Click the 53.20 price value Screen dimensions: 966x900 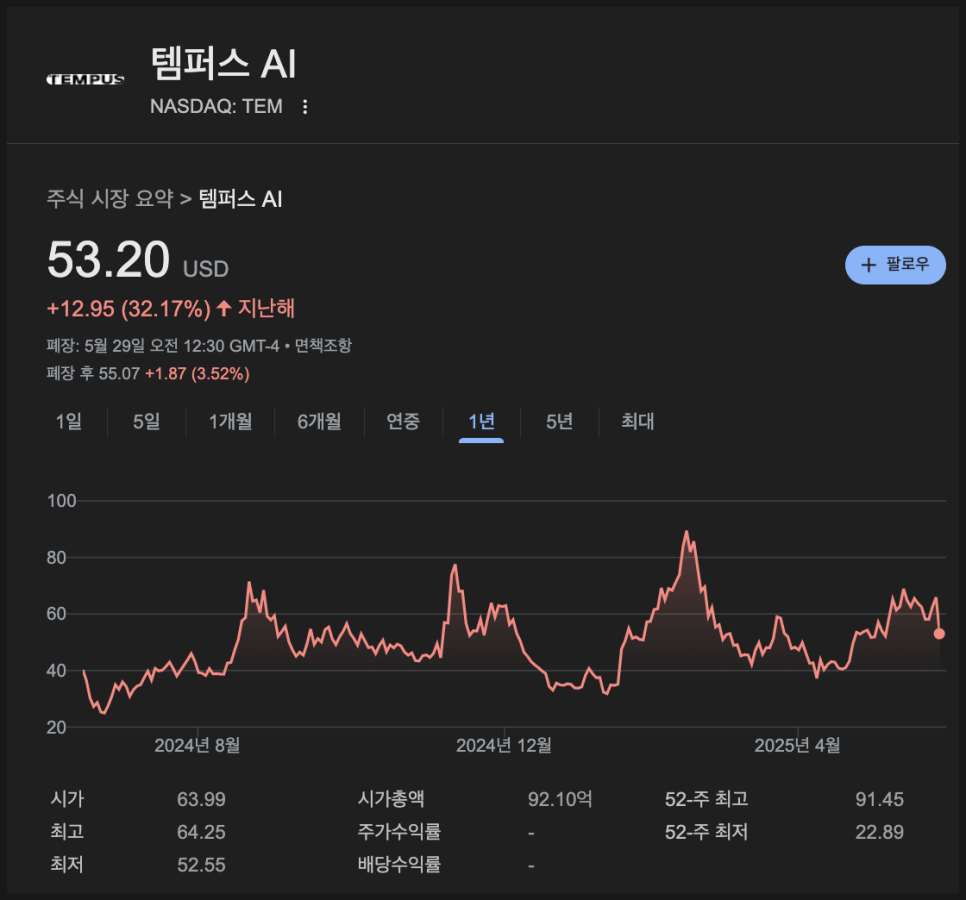(108, 260)
